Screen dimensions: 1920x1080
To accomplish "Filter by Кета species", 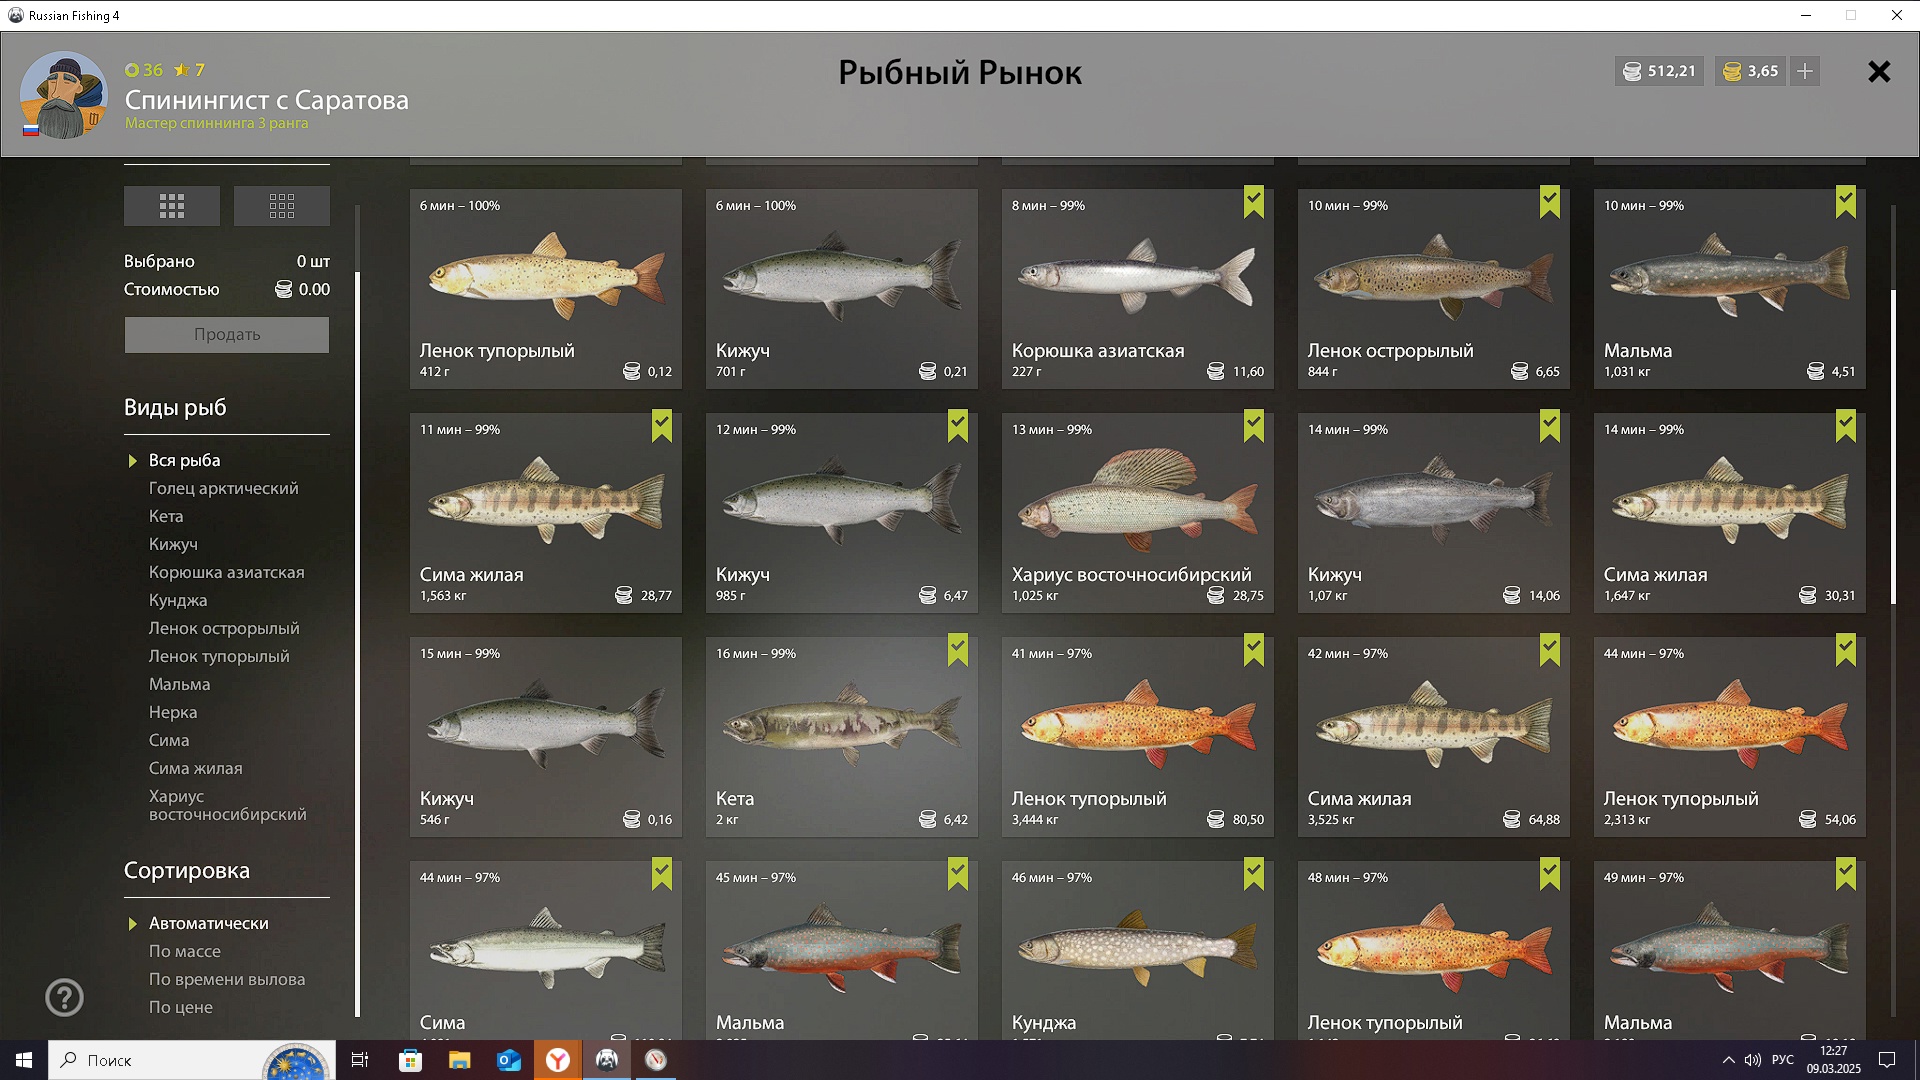I will 166,516.
